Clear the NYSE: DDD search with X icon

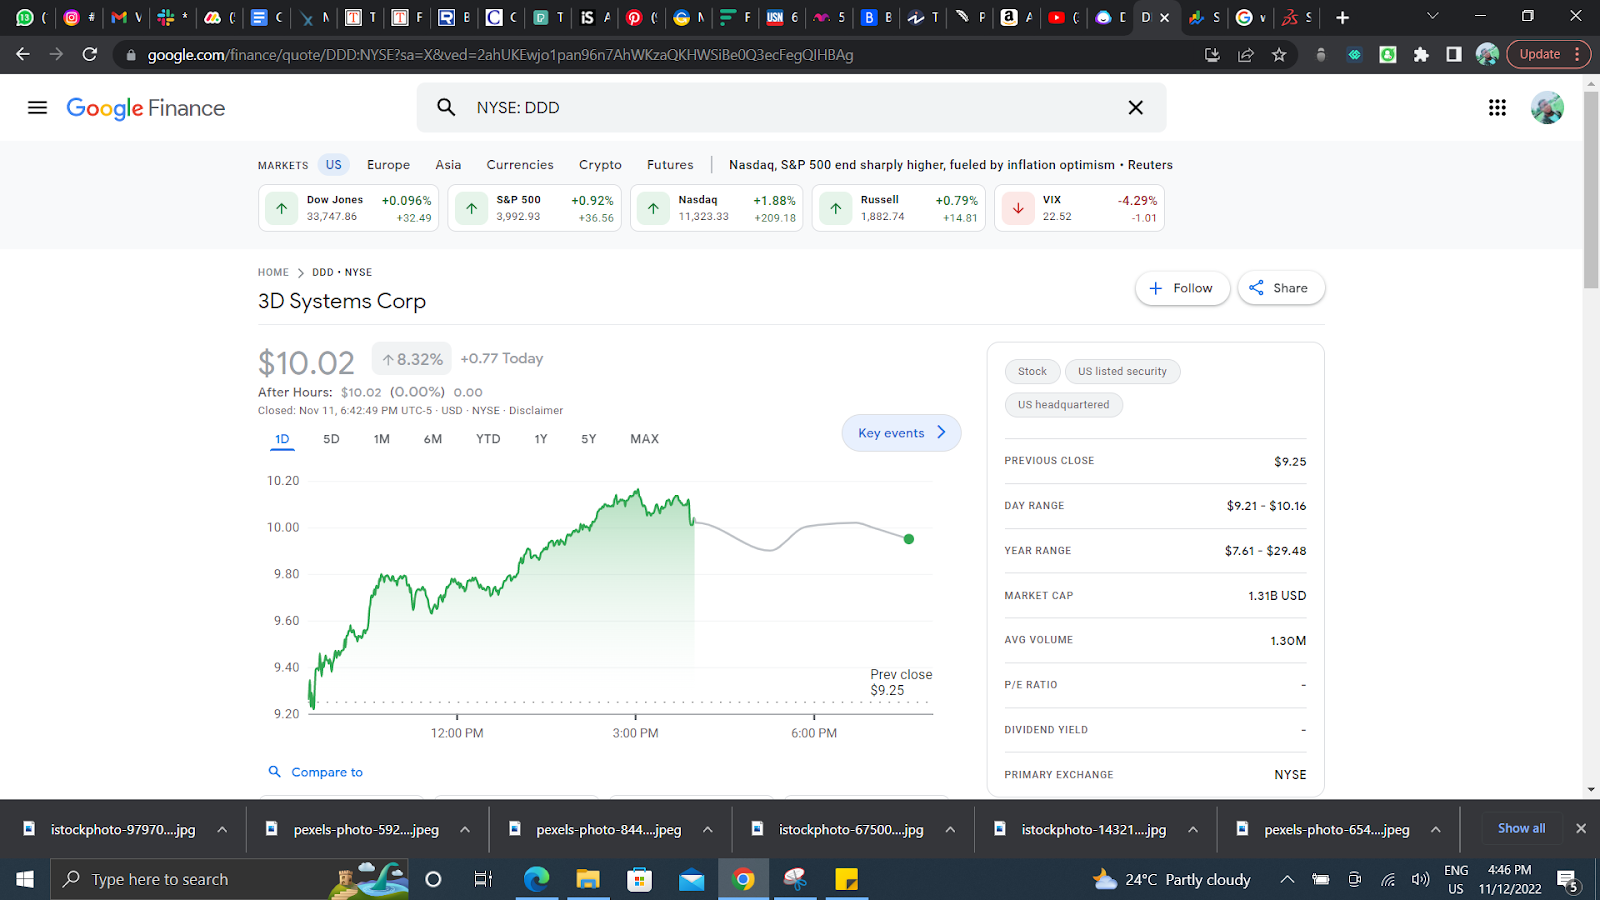click(1135, 107)
